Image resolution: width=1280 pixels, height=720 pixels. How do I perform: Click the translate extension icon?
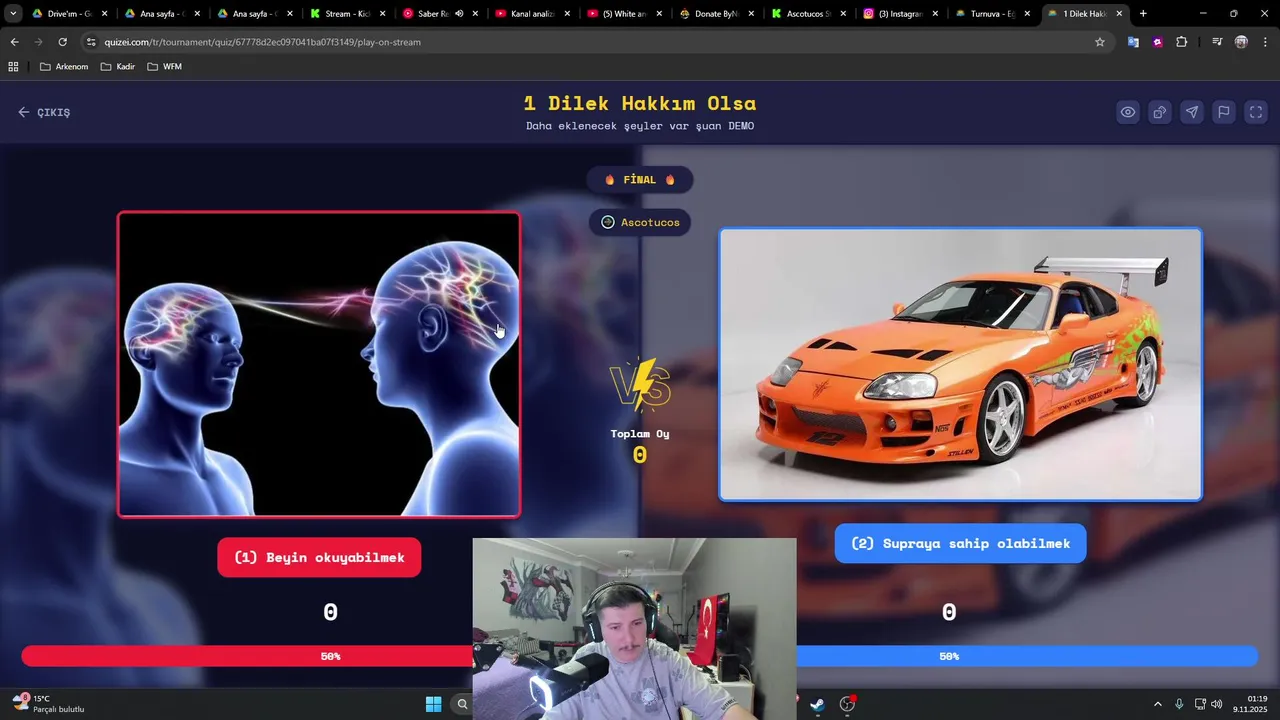1133,42
